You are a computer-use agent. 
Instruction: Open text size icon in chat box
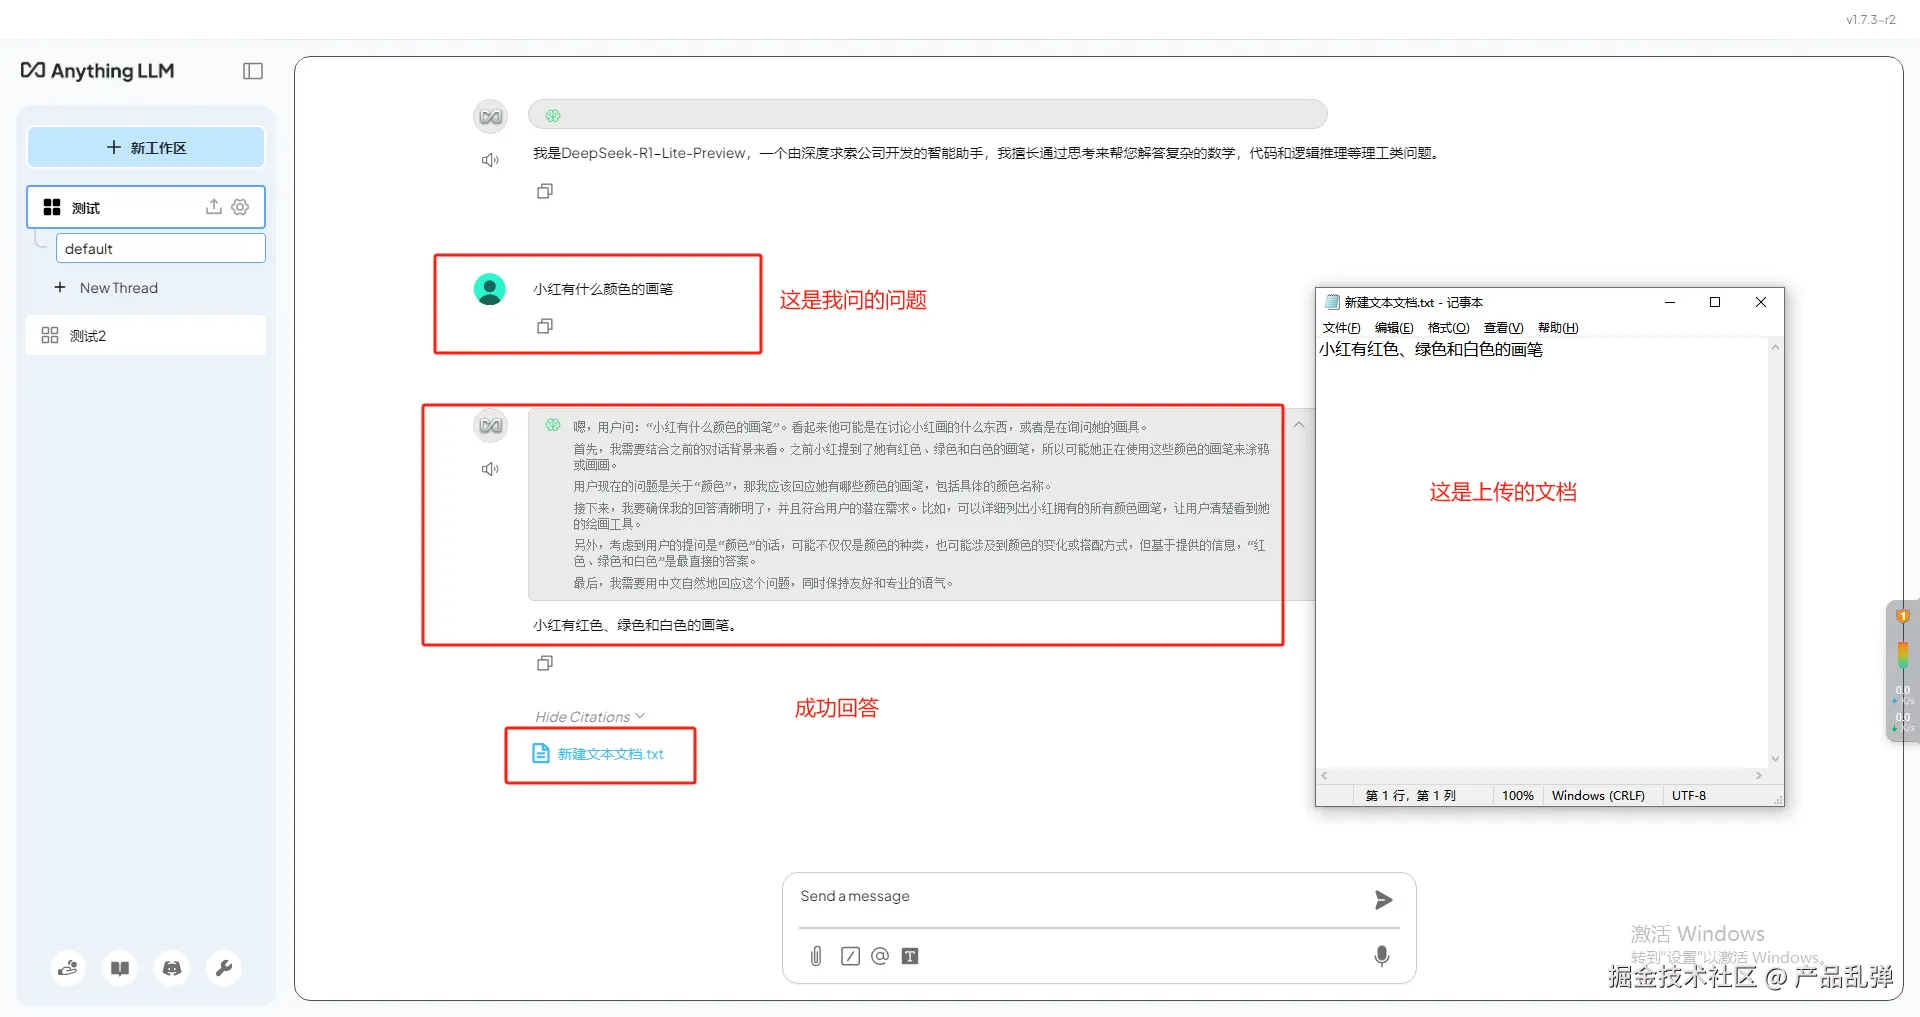click(910, 956)
